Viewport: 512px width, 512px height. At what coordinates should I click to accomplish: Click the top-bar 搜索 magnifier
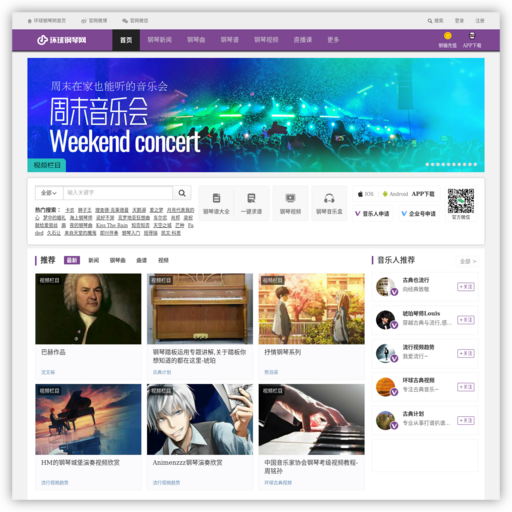[x=430, y=21]
